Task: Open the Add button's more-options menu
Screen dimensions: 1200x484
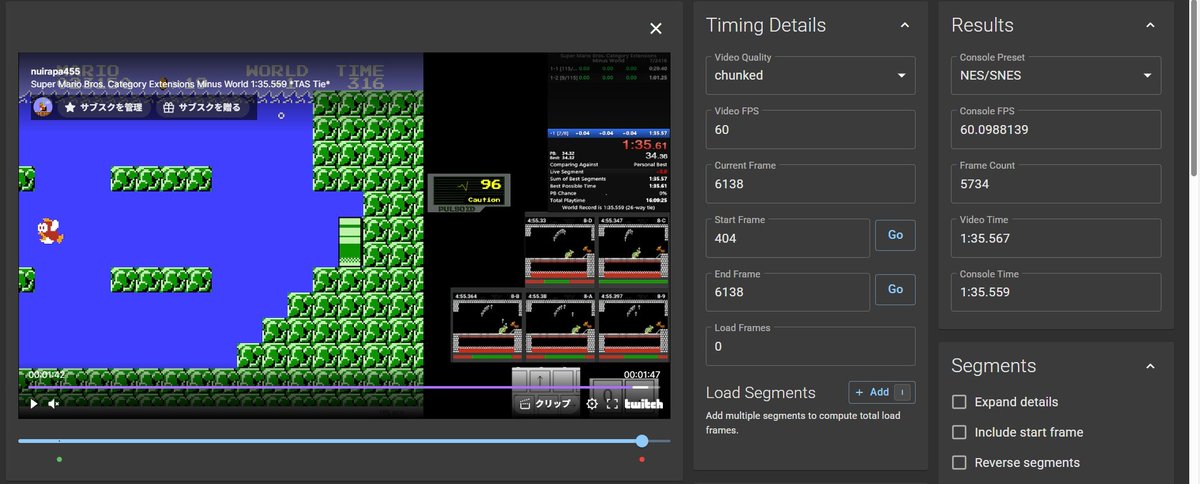Action: pyautogui.click(x=904, y=392)
